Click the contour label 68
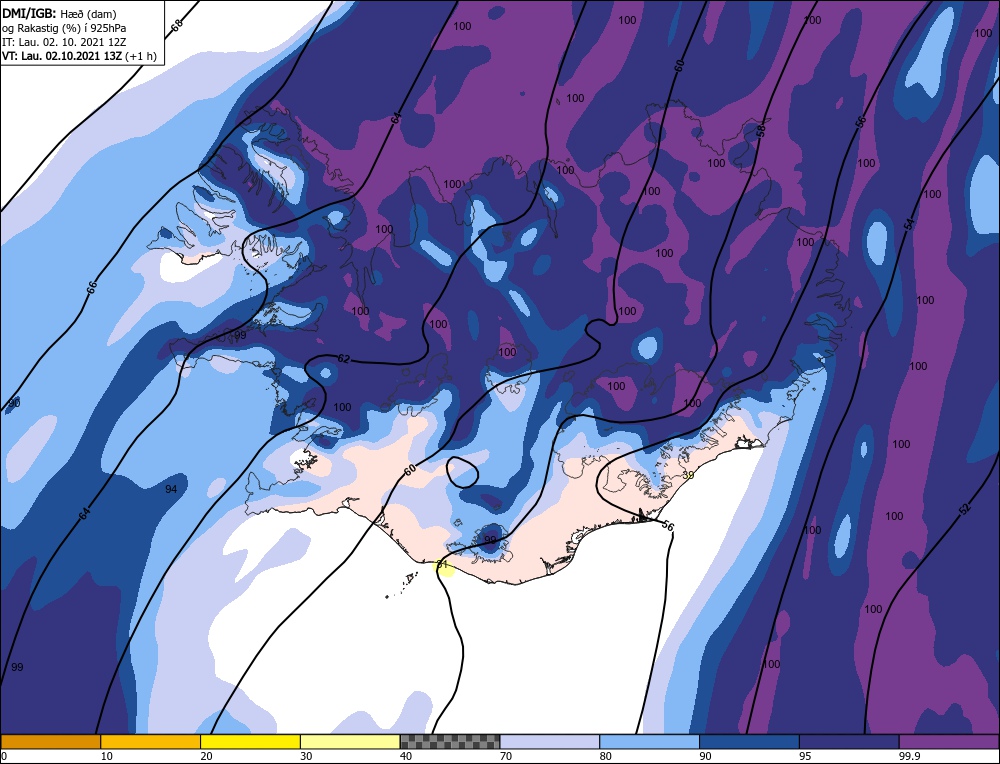Screen dimensions: 1000x764 point(177,24)
